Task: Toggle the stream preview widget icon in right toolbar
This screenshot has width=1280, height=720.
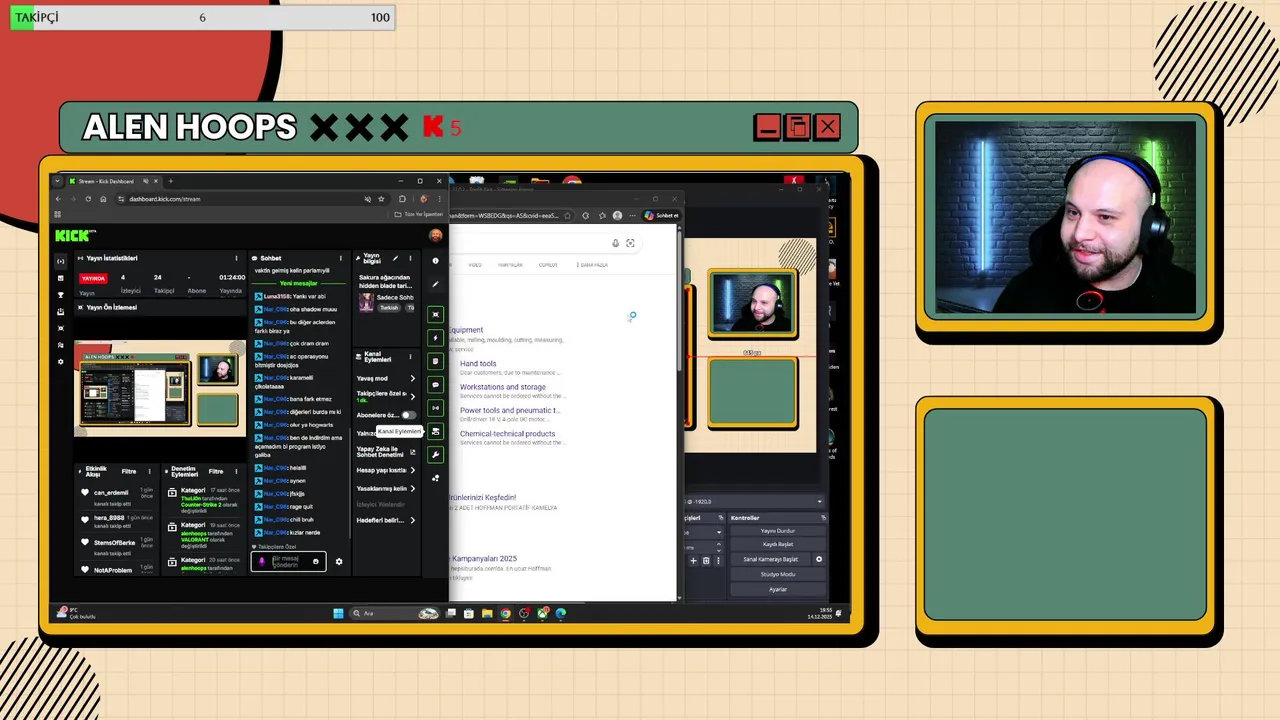Action: (435, 314)
